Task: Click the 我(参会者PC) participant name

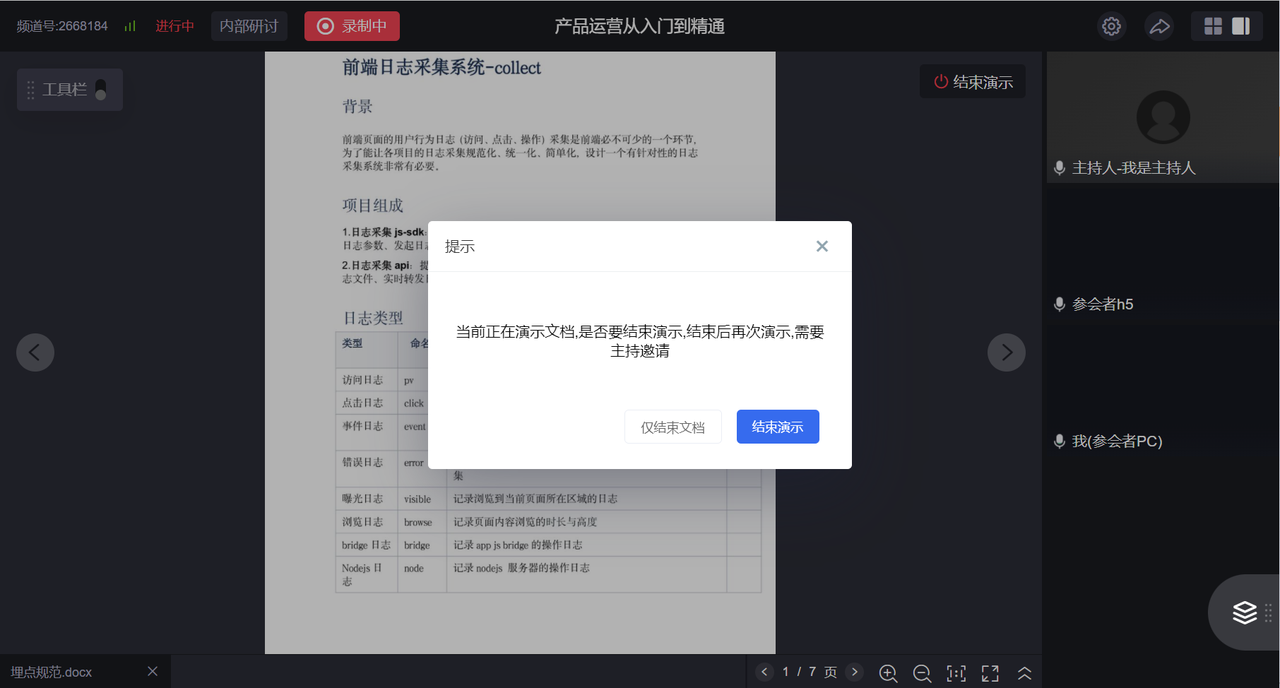Action: 1117,441
